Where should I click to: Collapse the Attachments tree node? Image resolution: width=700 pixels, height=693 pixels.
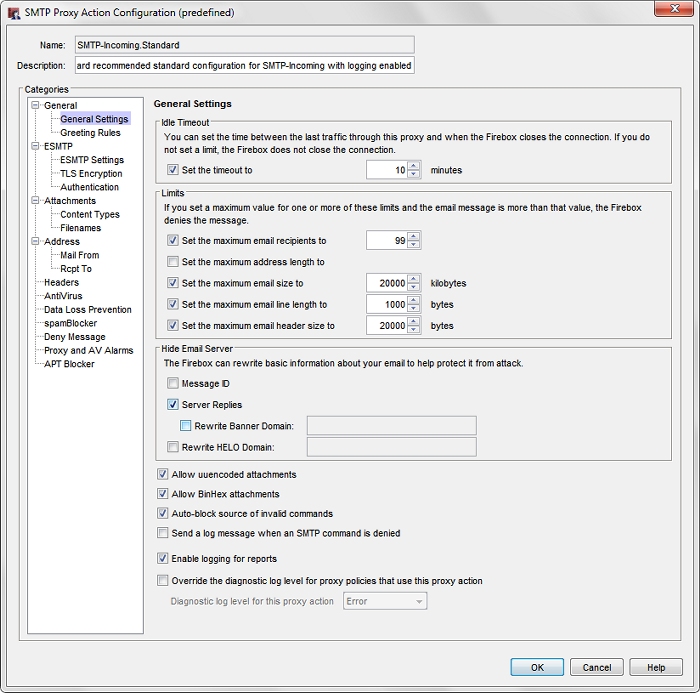36,201
